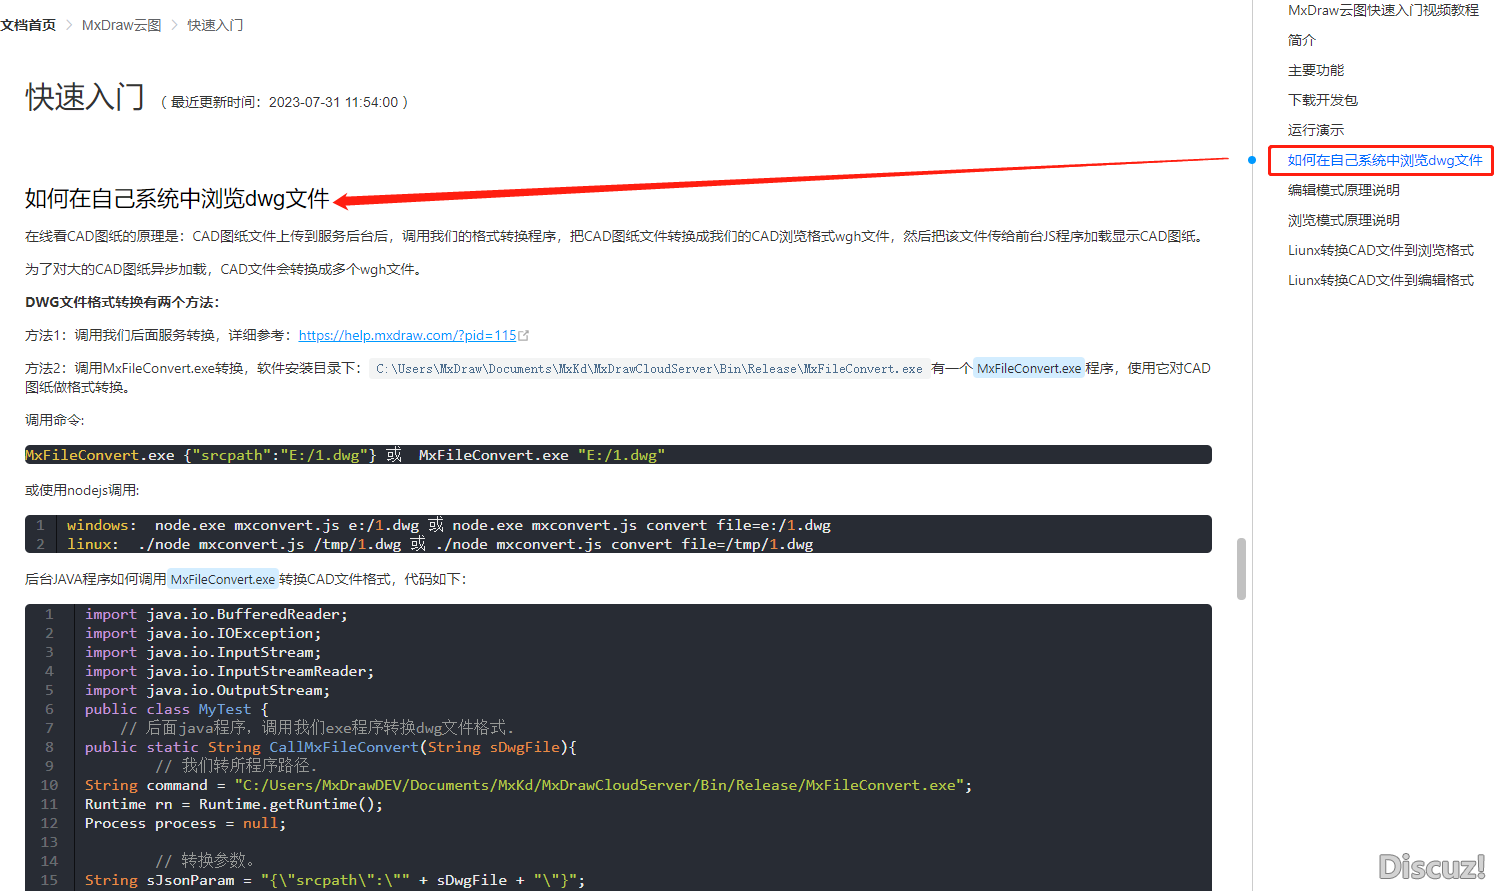Click the linux: ./node command line
Screen dimensions: 1502x891
440,544
